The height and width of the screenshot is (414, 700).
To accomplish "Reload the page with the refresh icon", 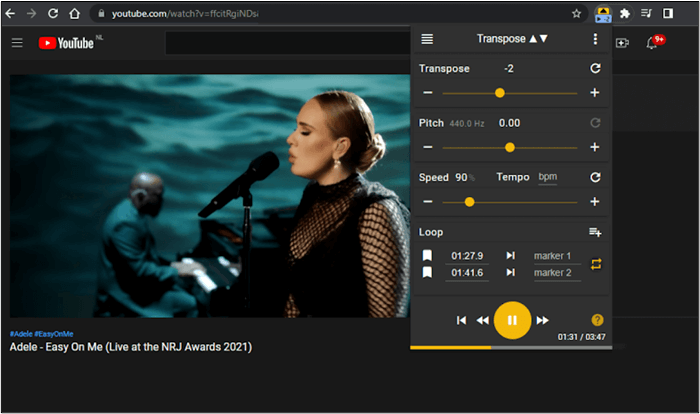I will click(x=53, y=14).
